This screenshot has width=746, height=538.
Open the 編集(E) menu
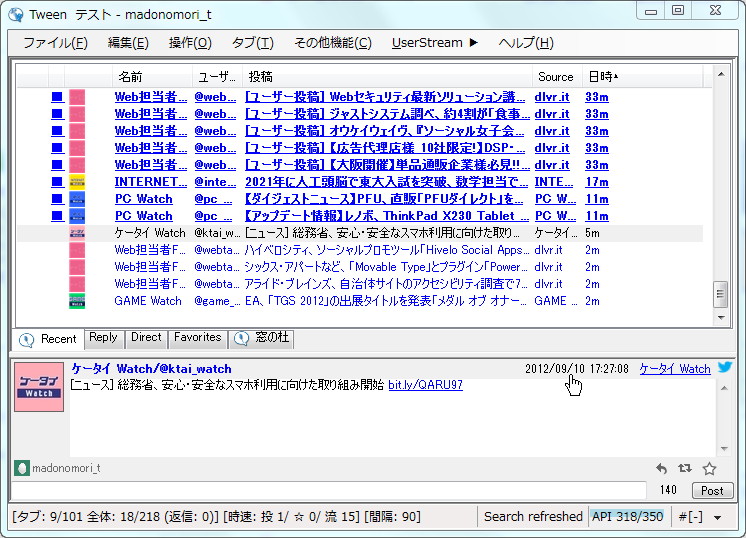(x=128, y=43)
